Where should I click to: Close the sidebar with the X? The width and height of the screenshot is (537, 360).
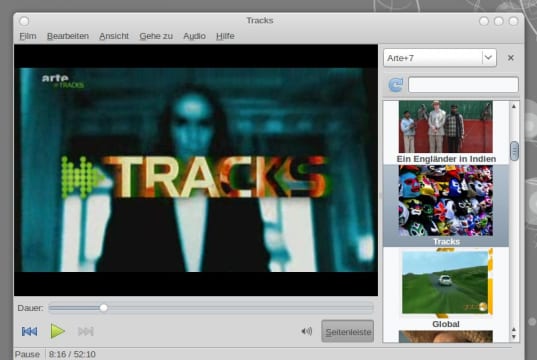[x=511, y=58]
